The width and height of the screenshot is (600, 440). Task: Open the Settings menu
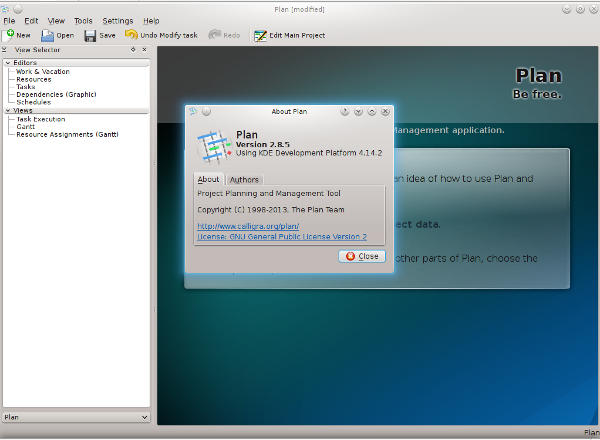point(118,21)
